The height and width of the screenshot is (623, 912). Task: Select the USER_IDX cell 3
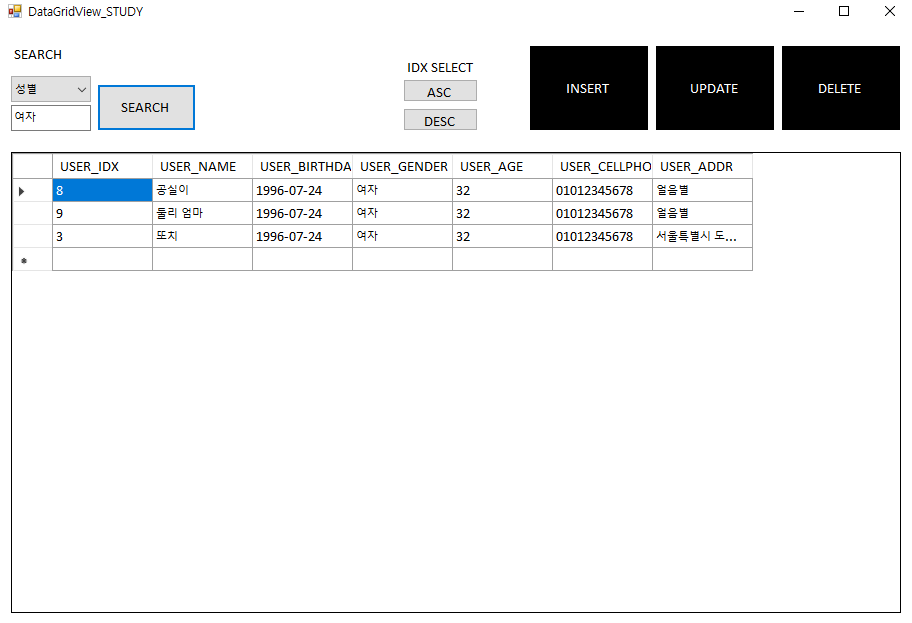[102, 236]
